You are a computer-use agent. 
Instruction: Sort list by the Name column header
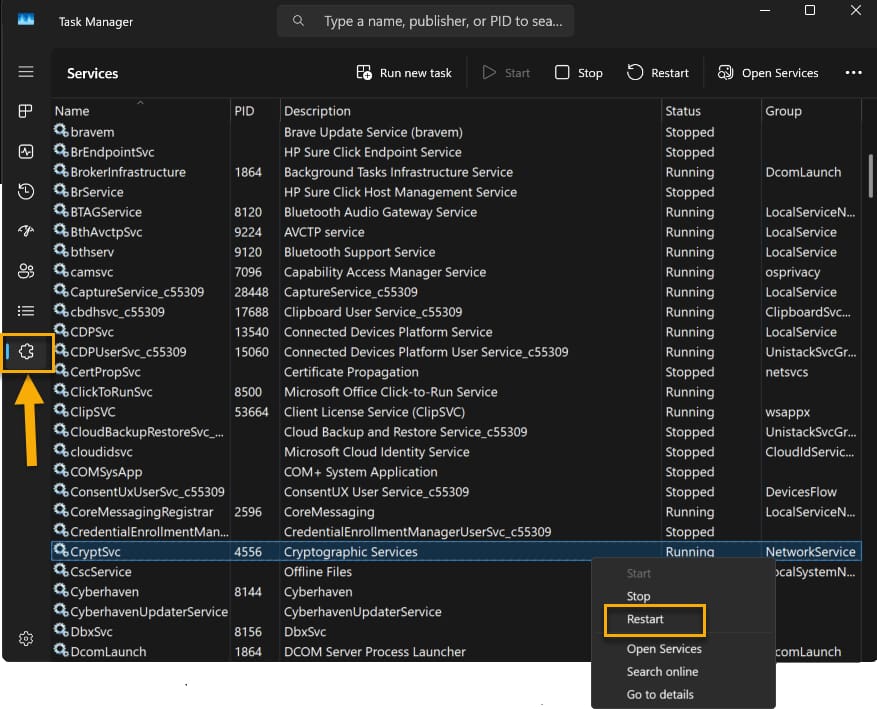[x=72, y=111]
